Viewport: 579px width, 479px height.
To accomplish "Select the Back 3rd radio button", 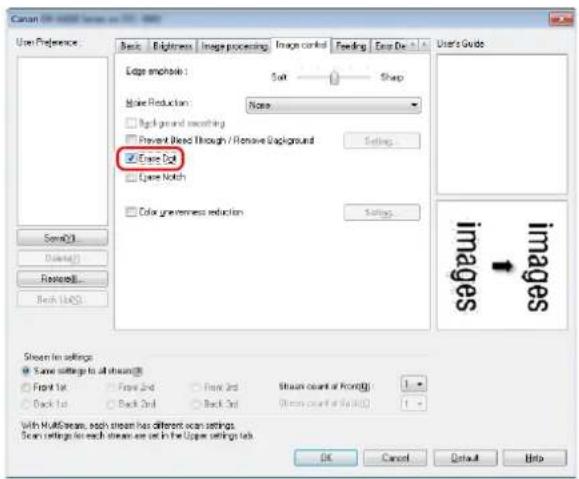I will pyautogui.click(x=196, y=404).
